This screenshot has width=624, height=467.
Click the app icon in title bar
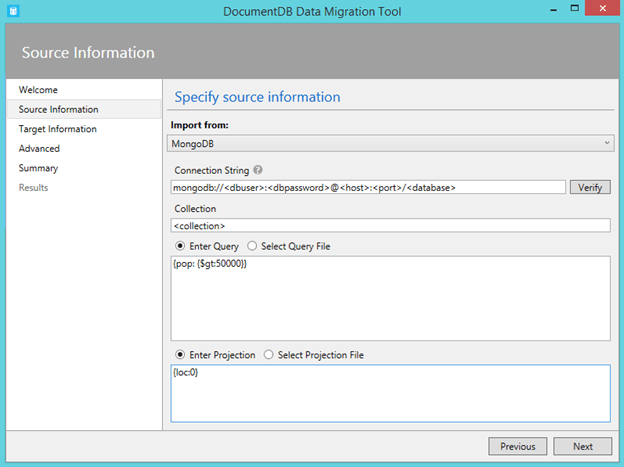point(12,10)
